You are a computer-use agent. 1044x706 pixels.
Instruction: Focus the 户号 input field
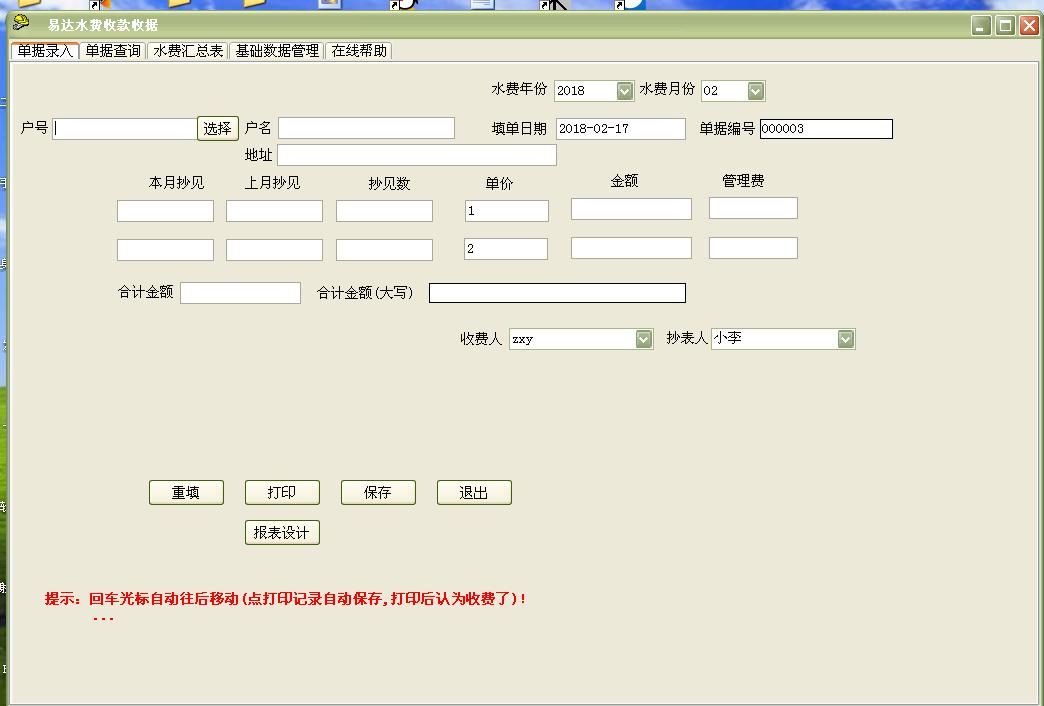[125, 129]
